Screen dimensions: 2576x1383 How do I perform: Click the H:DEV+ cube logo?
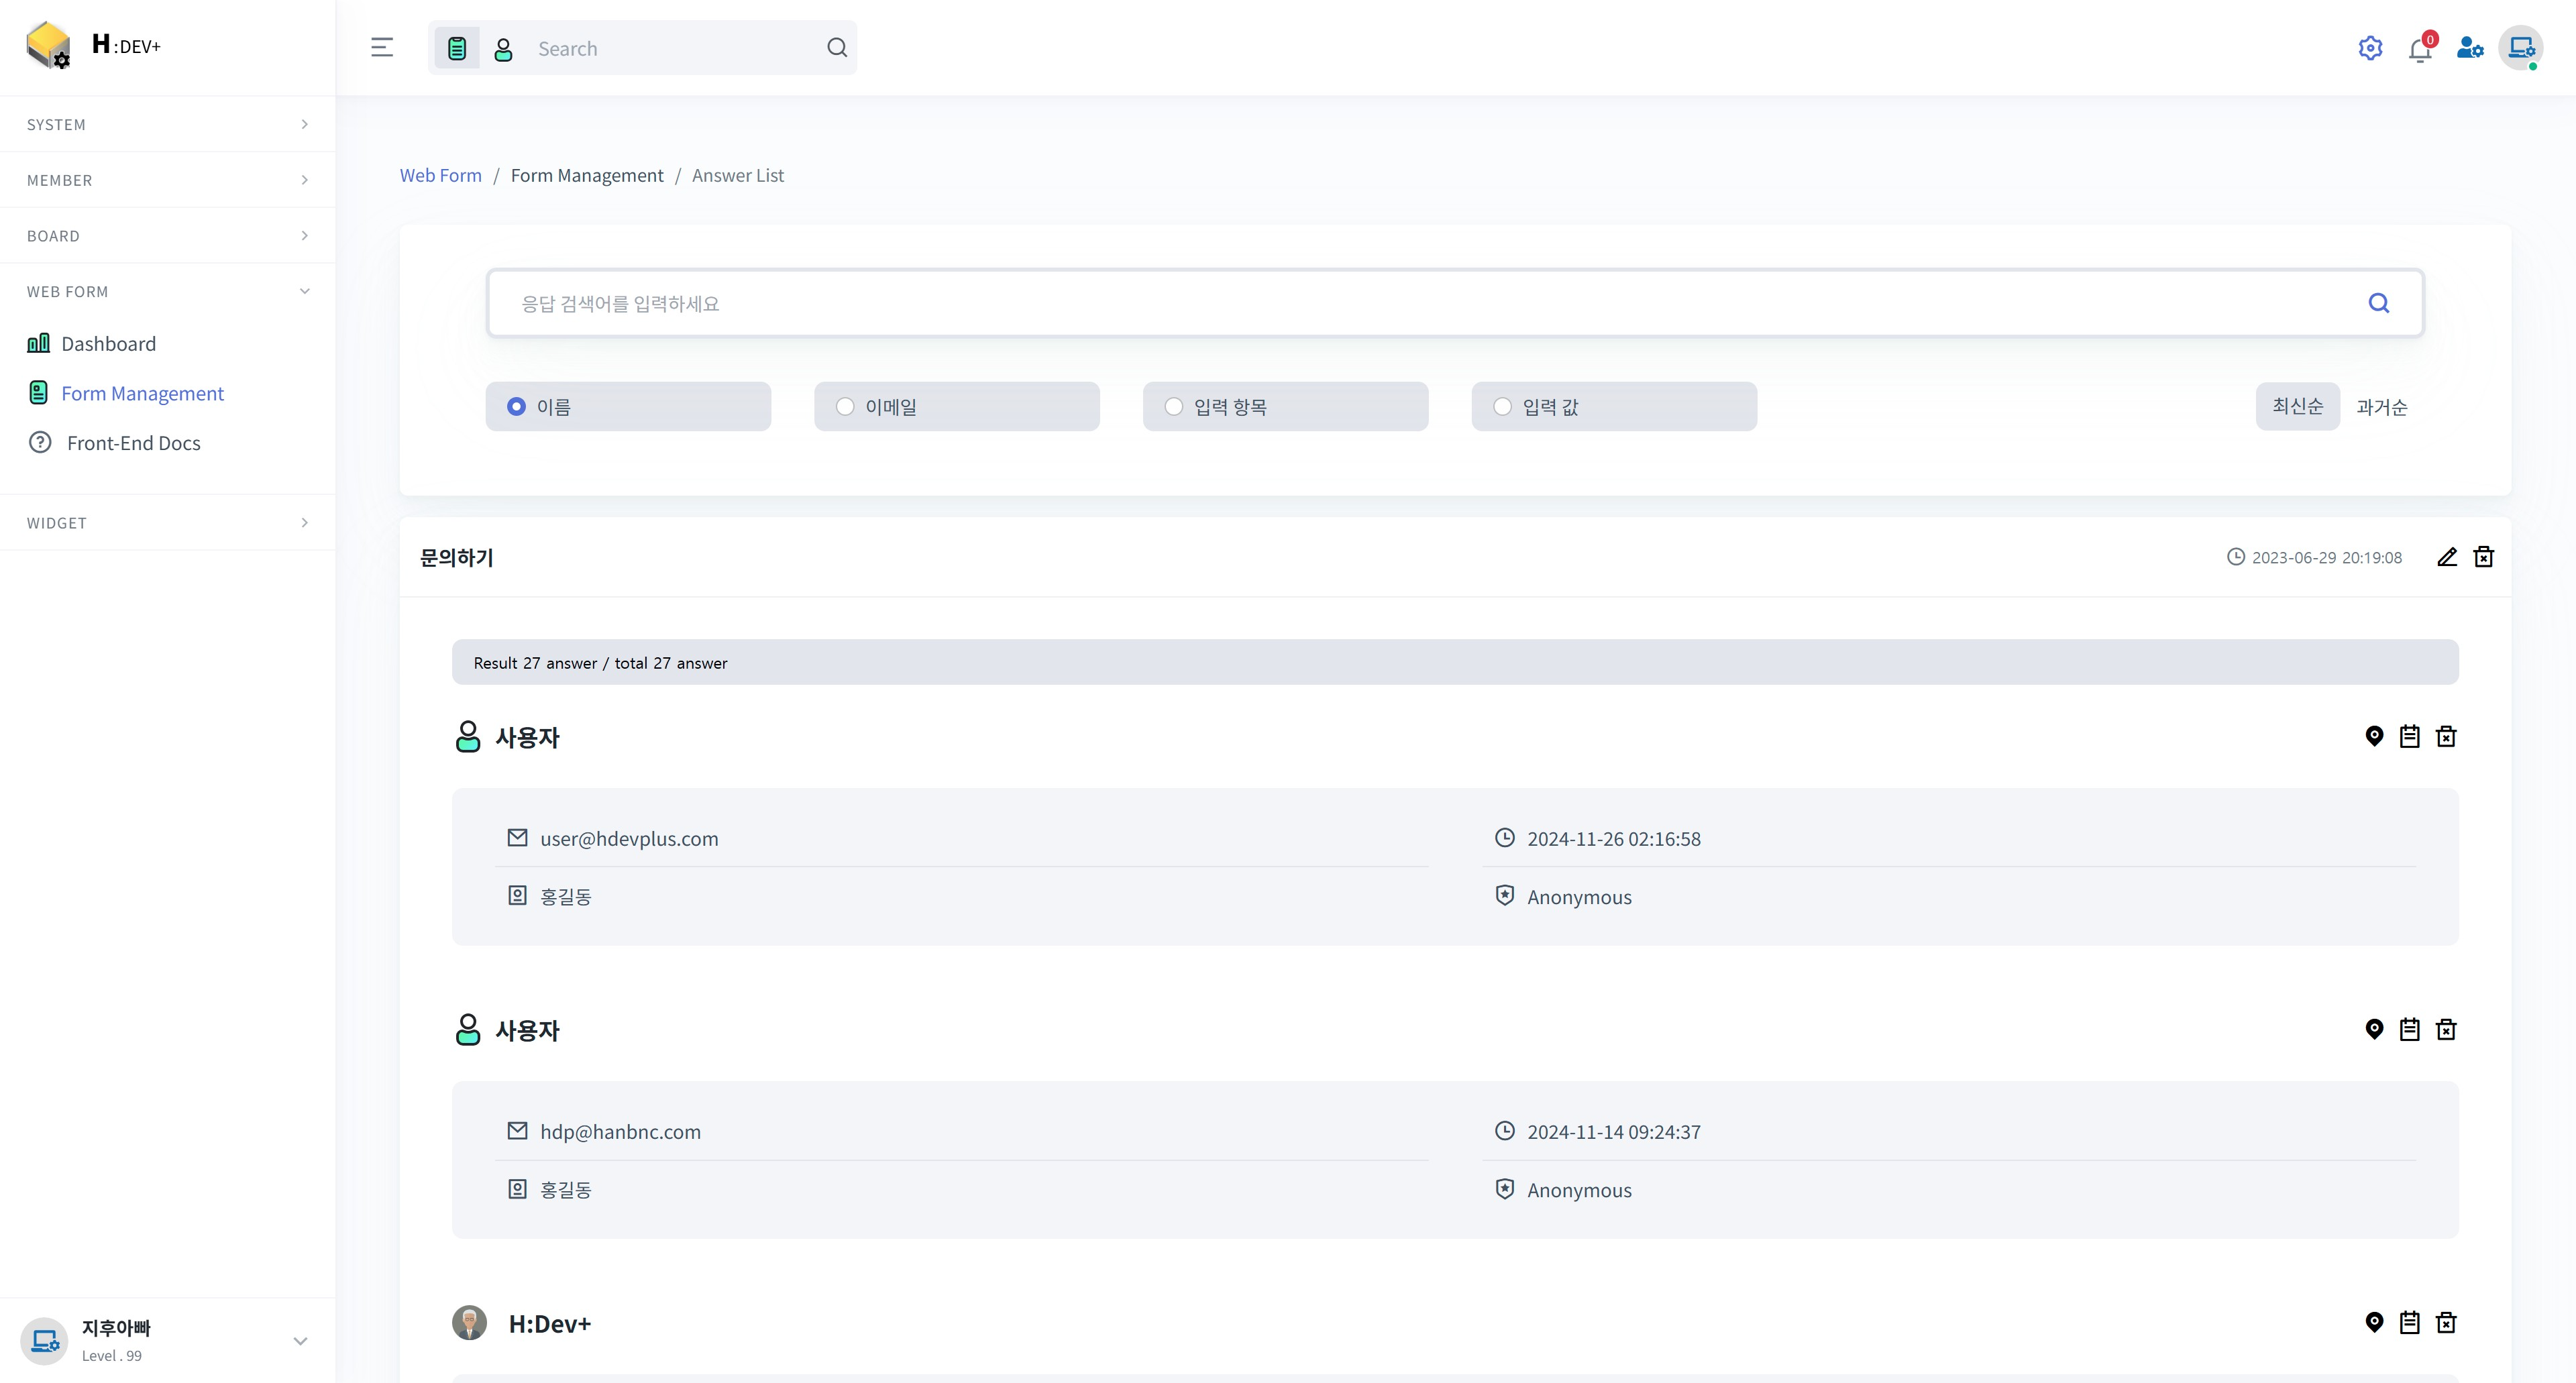pos(48,45)
